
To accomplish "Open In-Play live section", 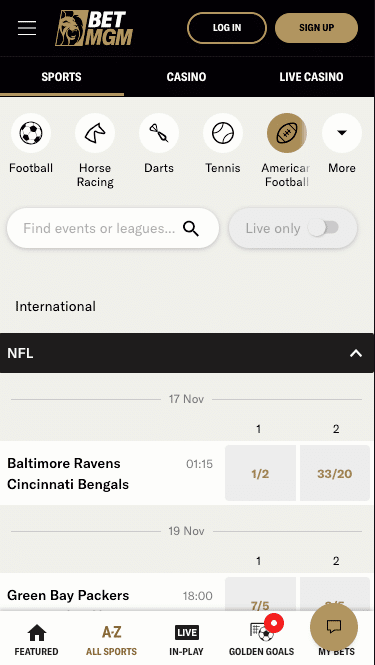I will (186, 640).
